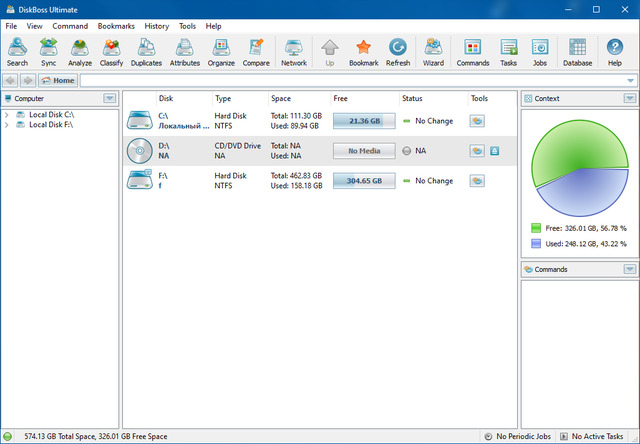This screenshot has height=444, width=640.
Task: Open the Commands panel dropdown arrow
Action: (x=629, y=269)
